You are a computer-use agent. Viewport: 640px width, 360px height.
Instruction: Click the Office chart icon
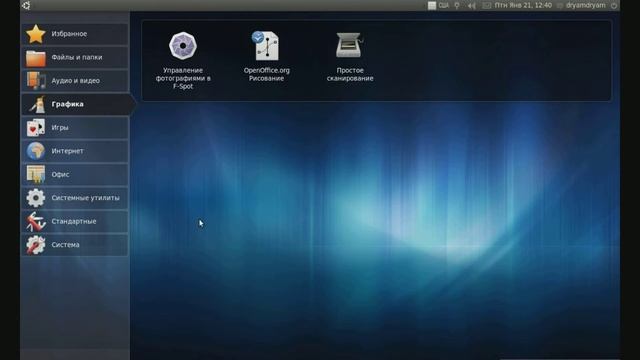pos(36,174)
